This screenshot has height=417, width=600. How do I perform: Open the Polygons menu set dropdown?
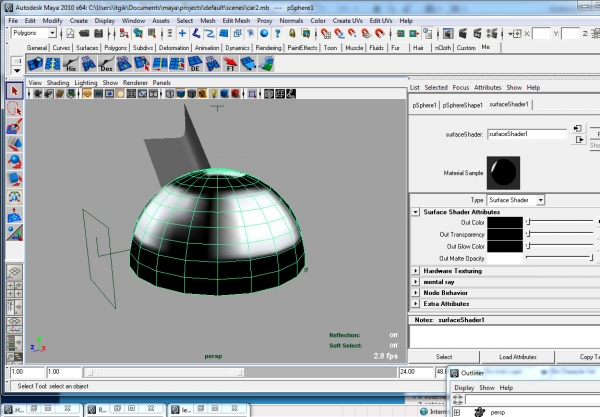tap(52, 33)
